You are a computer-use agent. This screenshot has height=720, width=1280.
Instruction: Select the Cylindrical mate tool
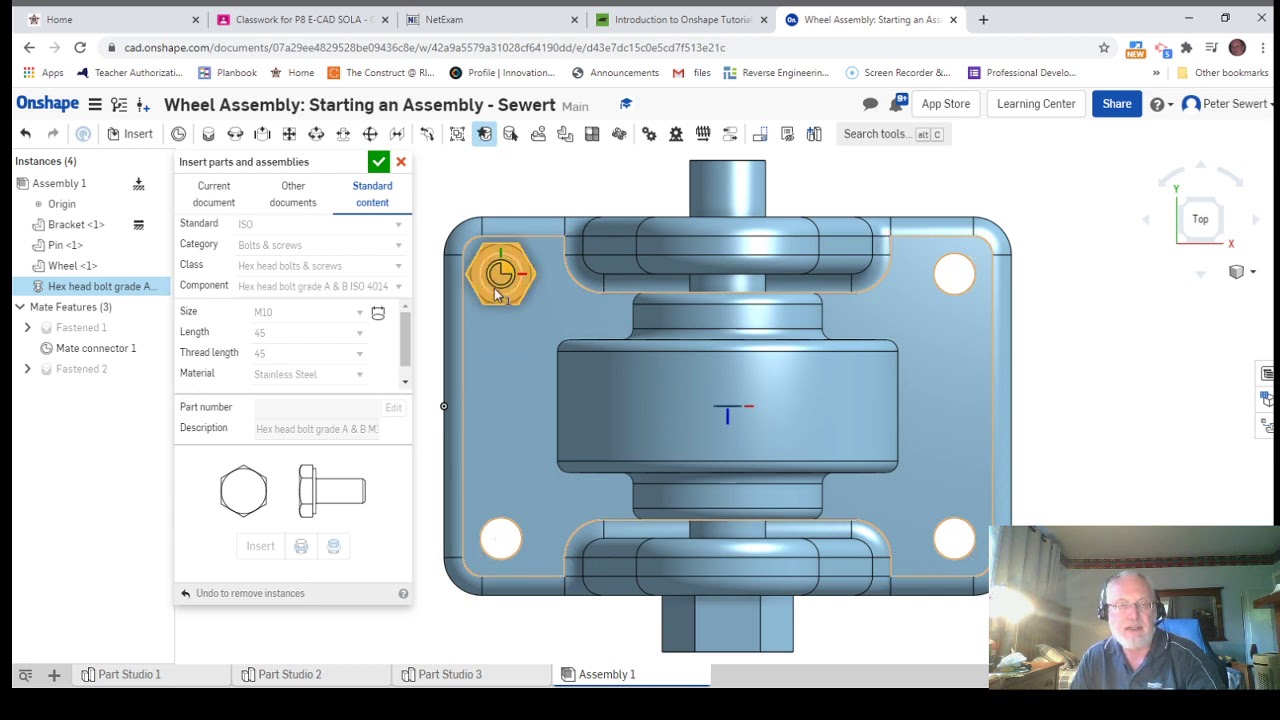click(316, 134)
